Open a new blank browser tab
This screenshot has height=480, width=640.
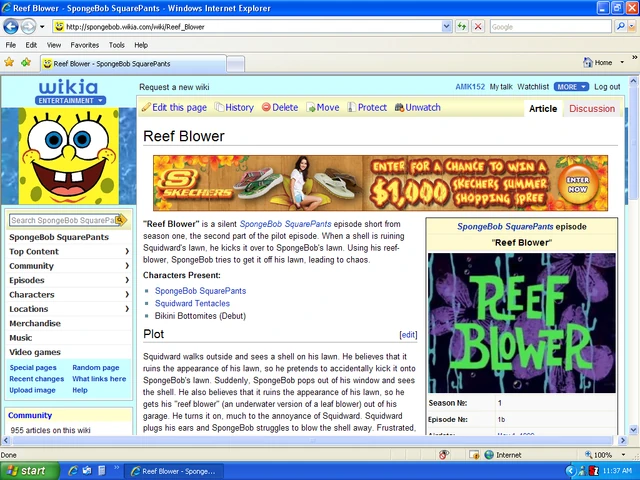tap(236, 64)
